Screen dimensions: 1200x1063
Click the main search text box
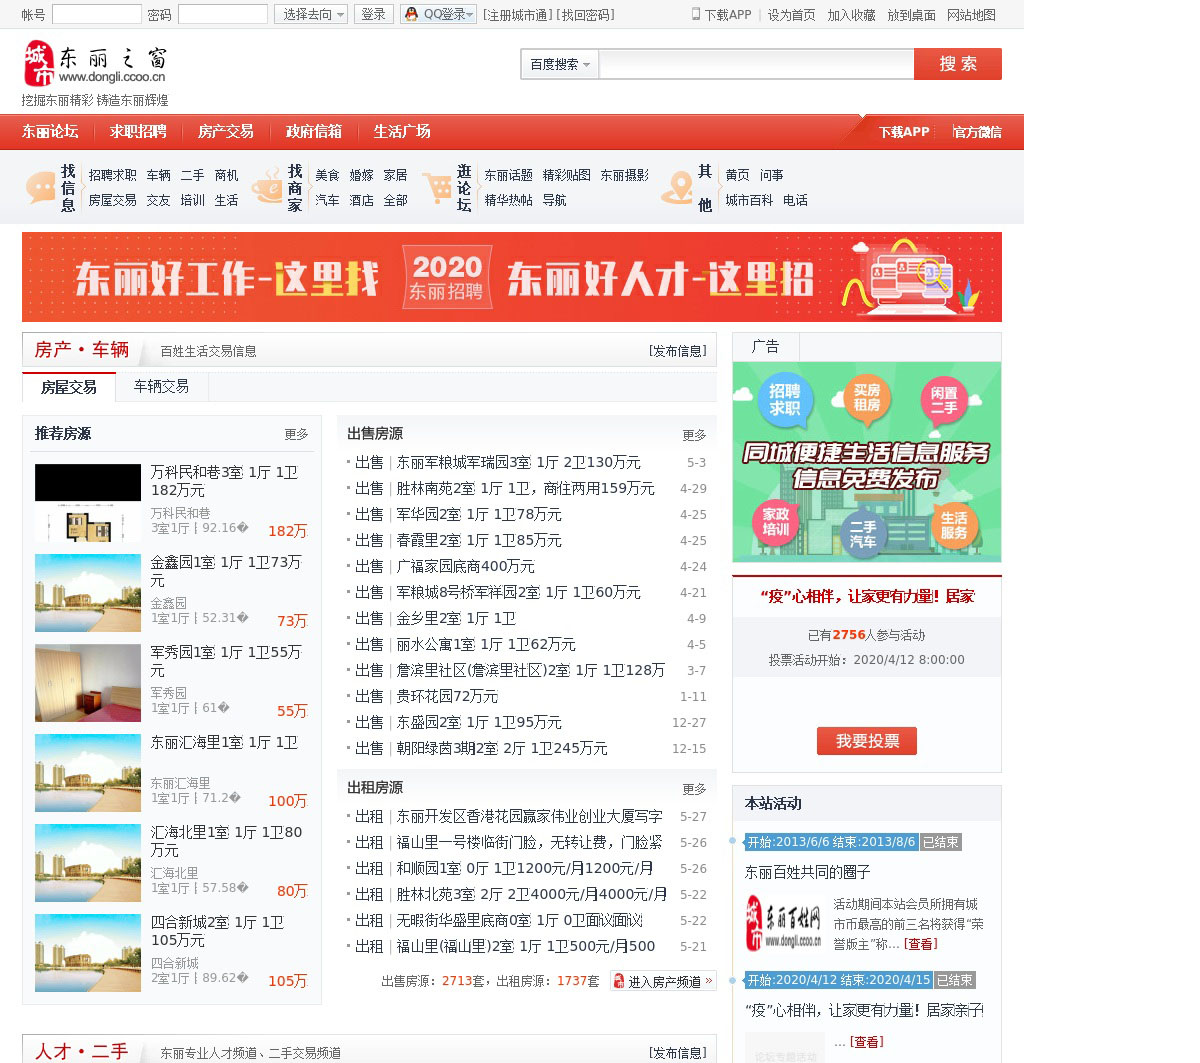tap(756, 64)
